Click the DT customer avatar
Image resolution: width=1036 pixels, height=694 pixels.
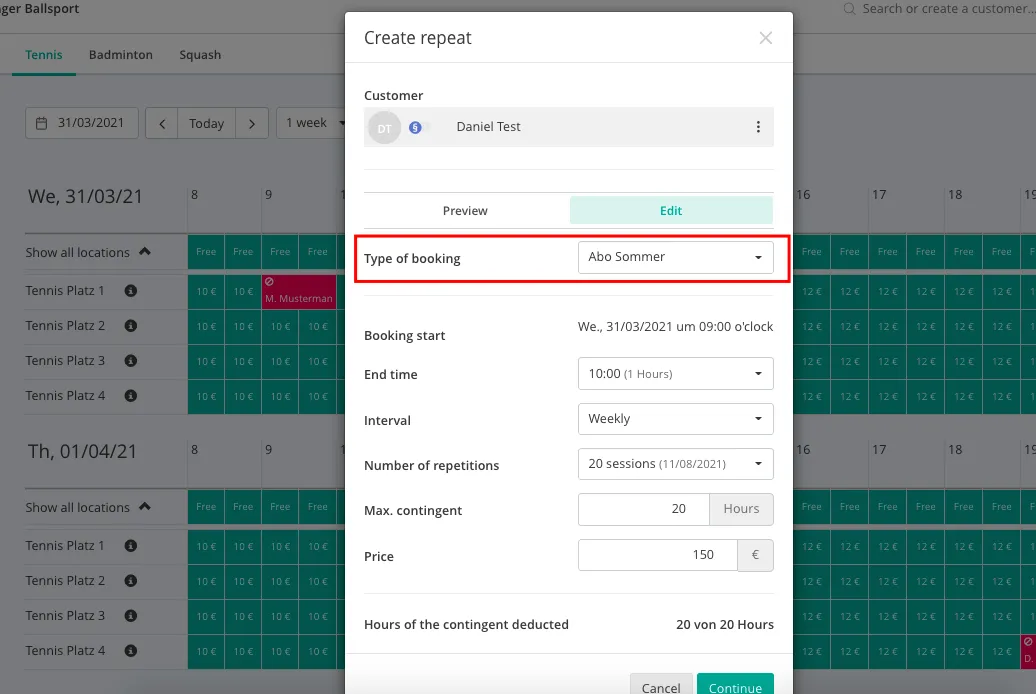pyautogui.click(x=384, y=128)
